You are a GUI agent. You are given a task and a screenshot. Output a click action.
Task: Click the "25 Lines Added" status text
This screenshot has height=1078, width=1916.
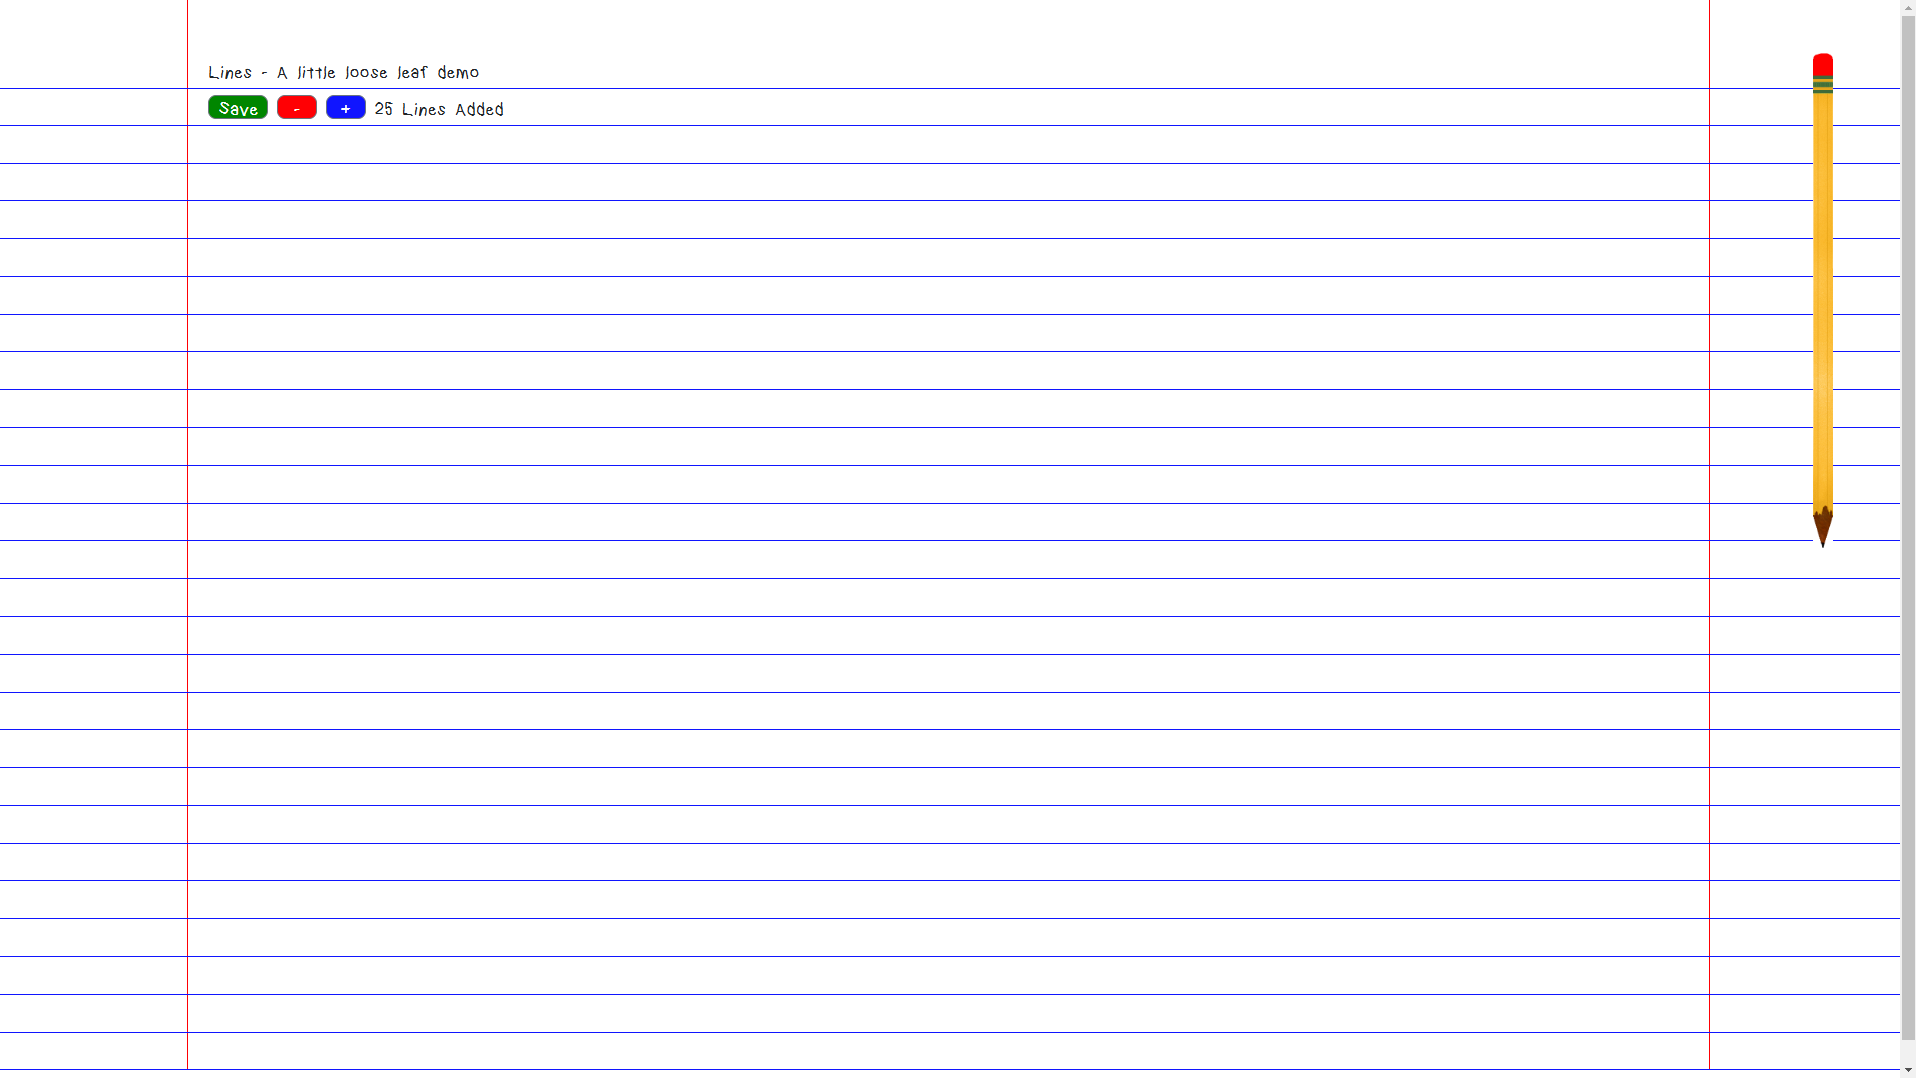tap(438, 109)
